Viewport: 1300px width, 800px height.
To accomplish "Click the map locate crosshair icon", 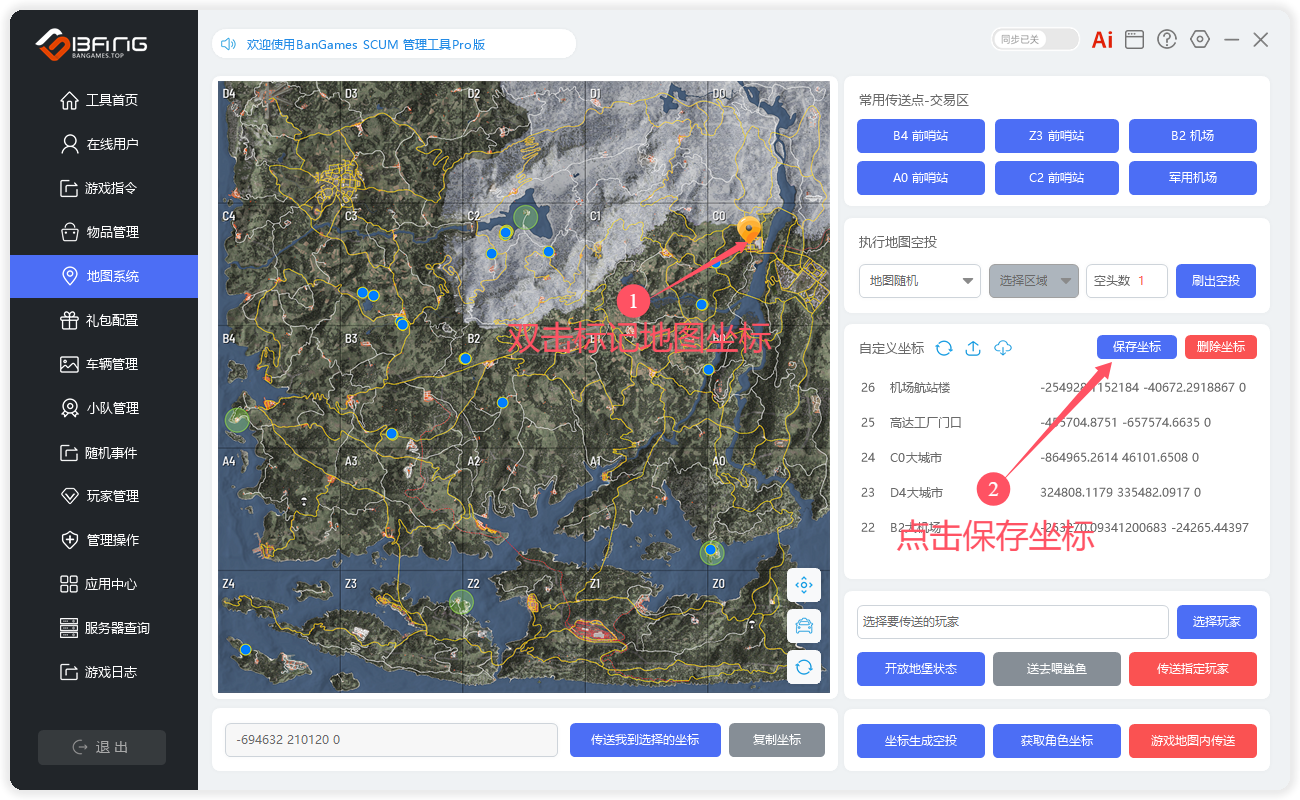I will (x=803, y=585).
